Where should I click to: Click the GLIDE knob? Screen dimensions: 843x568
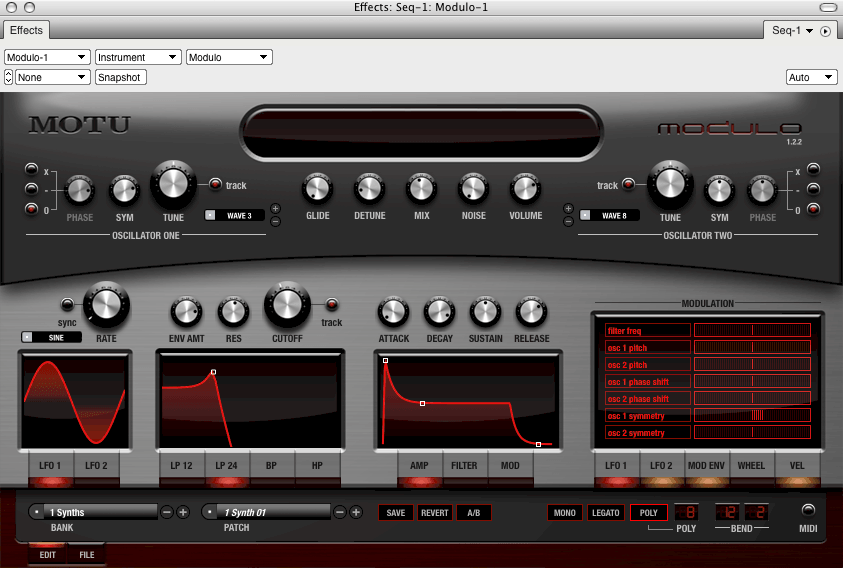[317, 189]
